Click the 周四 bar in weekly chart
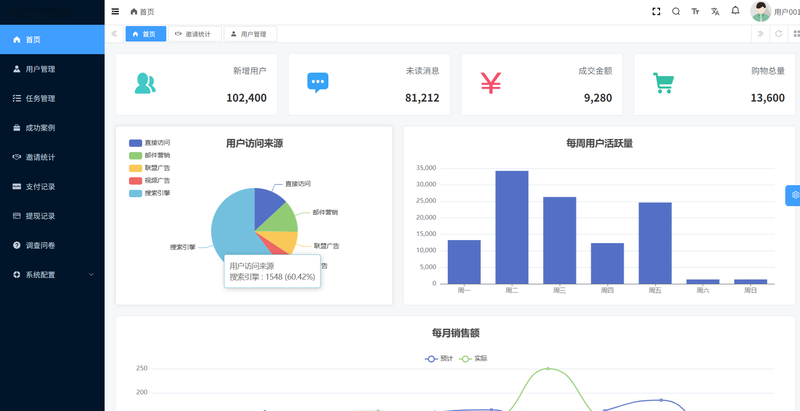The width and height of the screenshot is (800, 411). point(607,263)
